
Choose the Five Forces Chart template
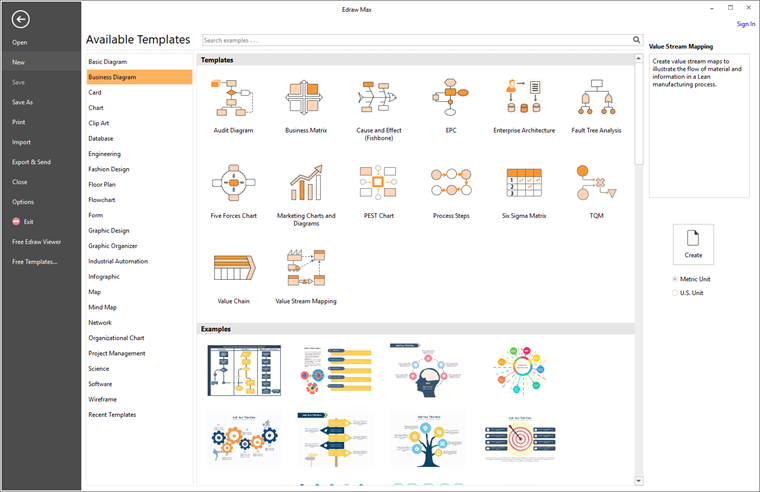233,183
